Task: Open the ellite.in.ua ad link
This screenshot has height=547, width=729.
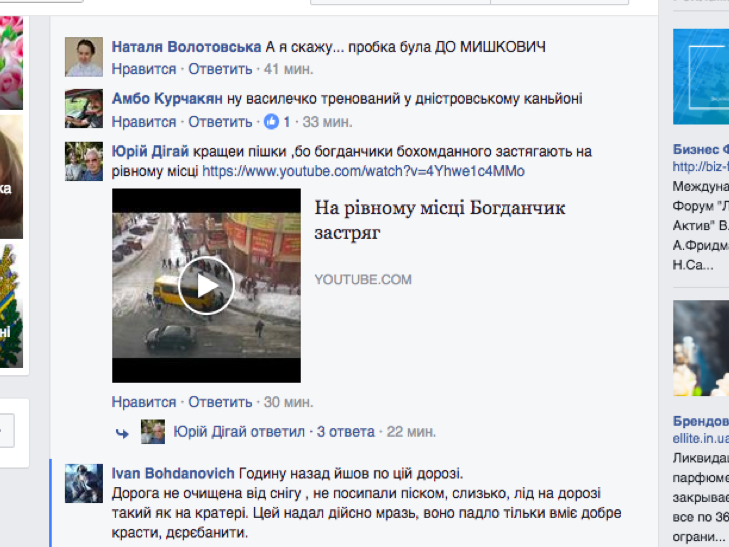Action: [701, 438]
